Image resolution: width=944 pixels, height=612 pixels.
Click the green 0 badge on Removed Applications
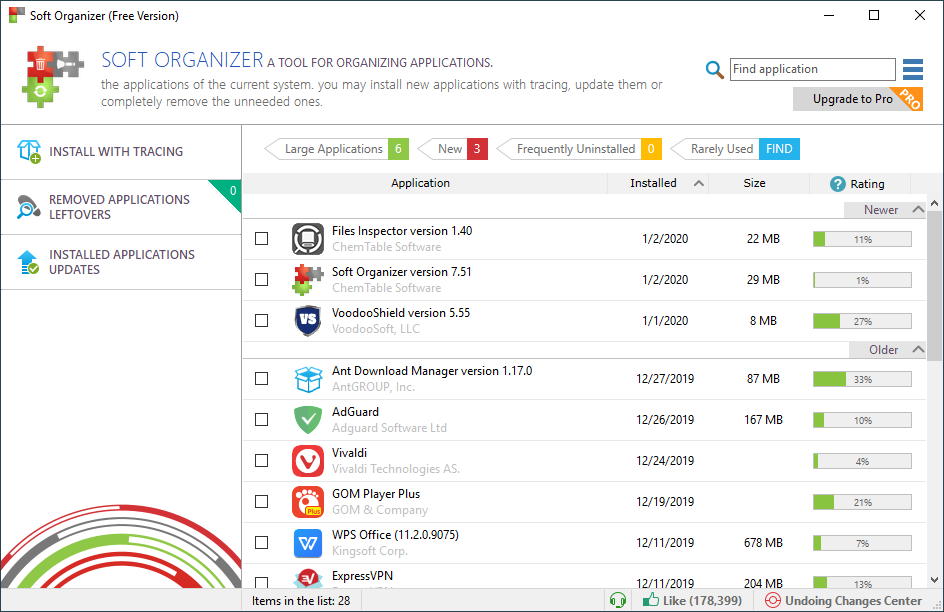tap(232, 191)
